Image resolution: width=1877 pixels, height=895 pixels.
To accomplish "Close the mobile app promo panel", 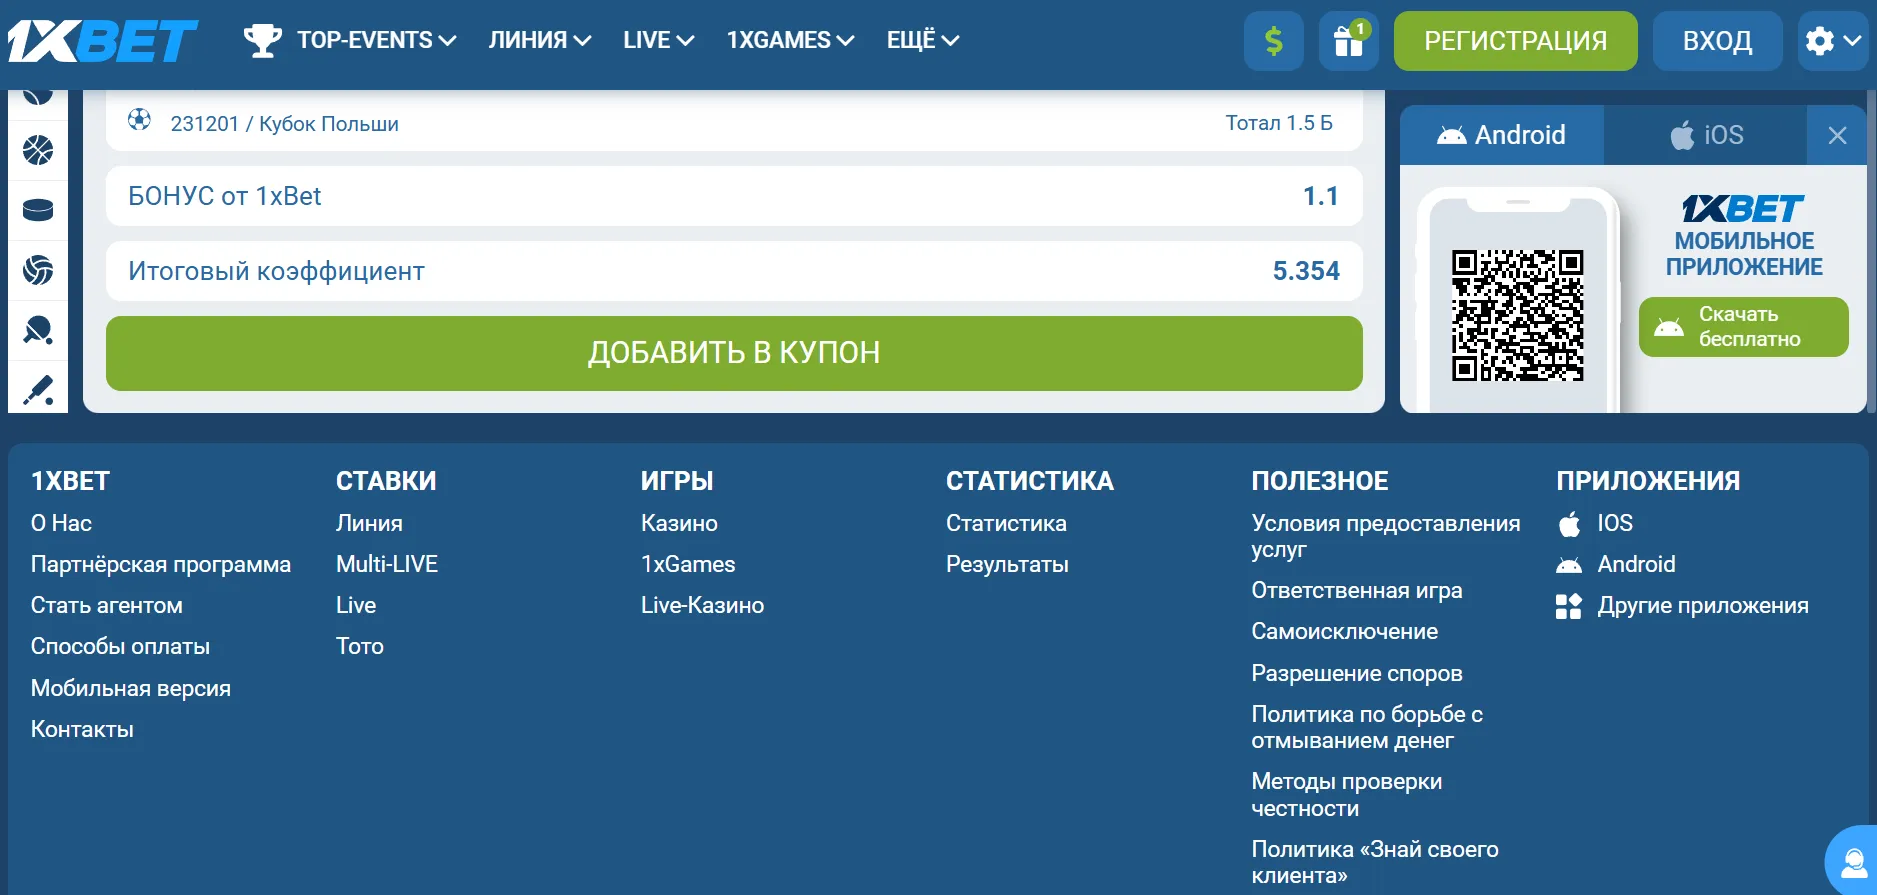I will pos(1837,135).
